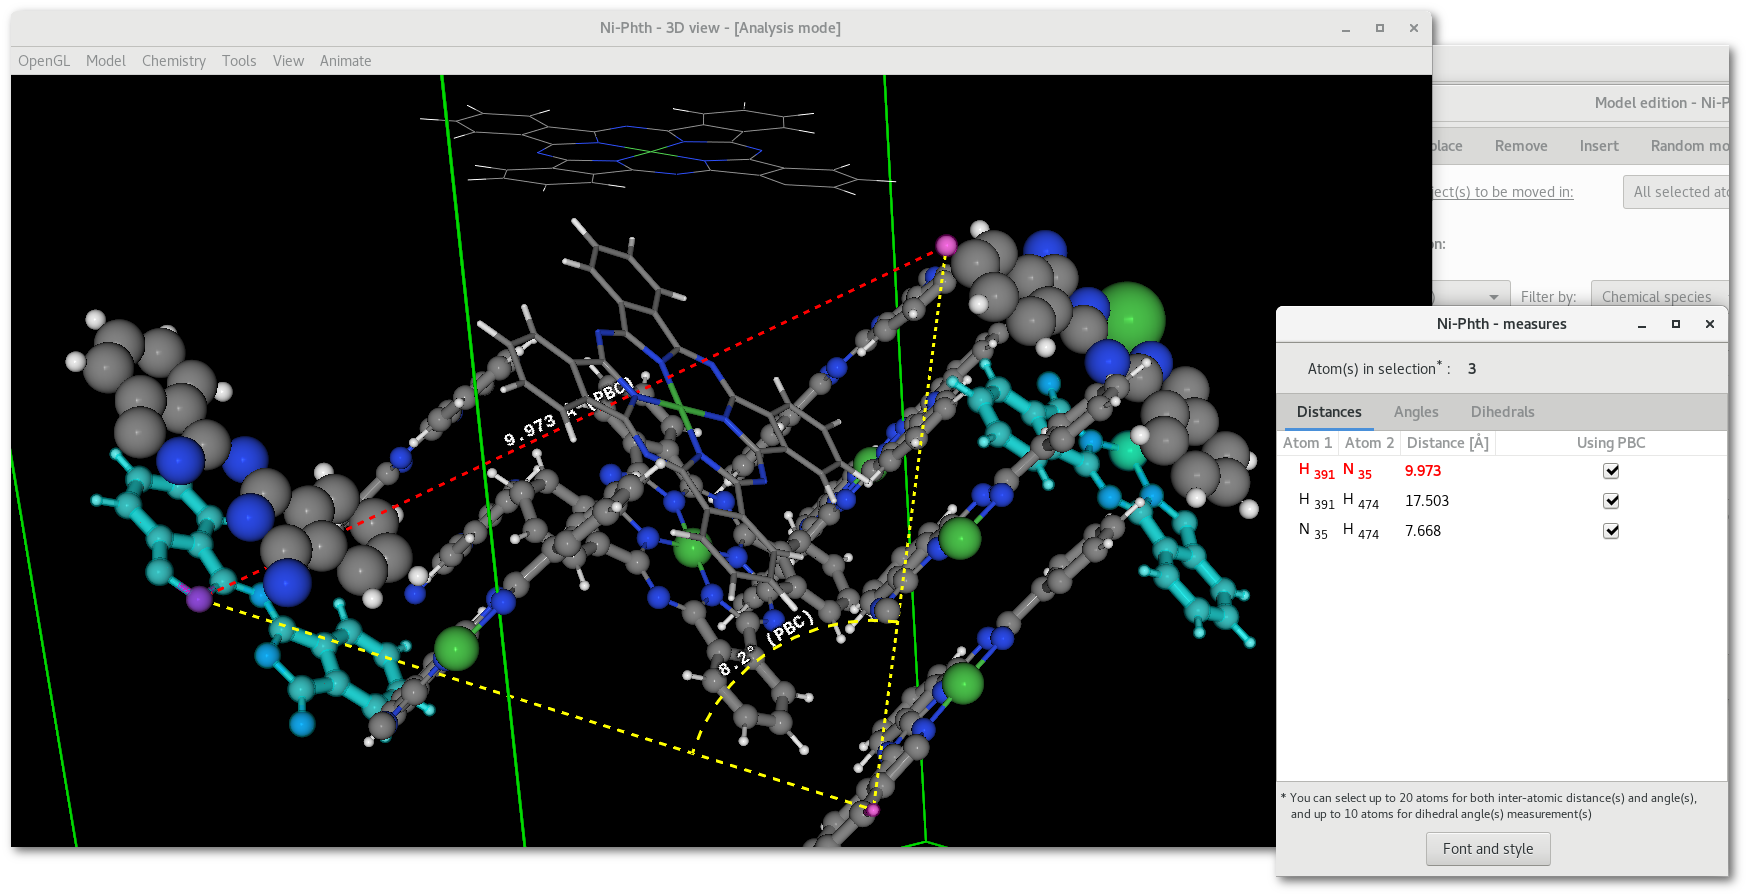Click the Font and style button
Screen dimensions: 1748x896
[1488, 849]
